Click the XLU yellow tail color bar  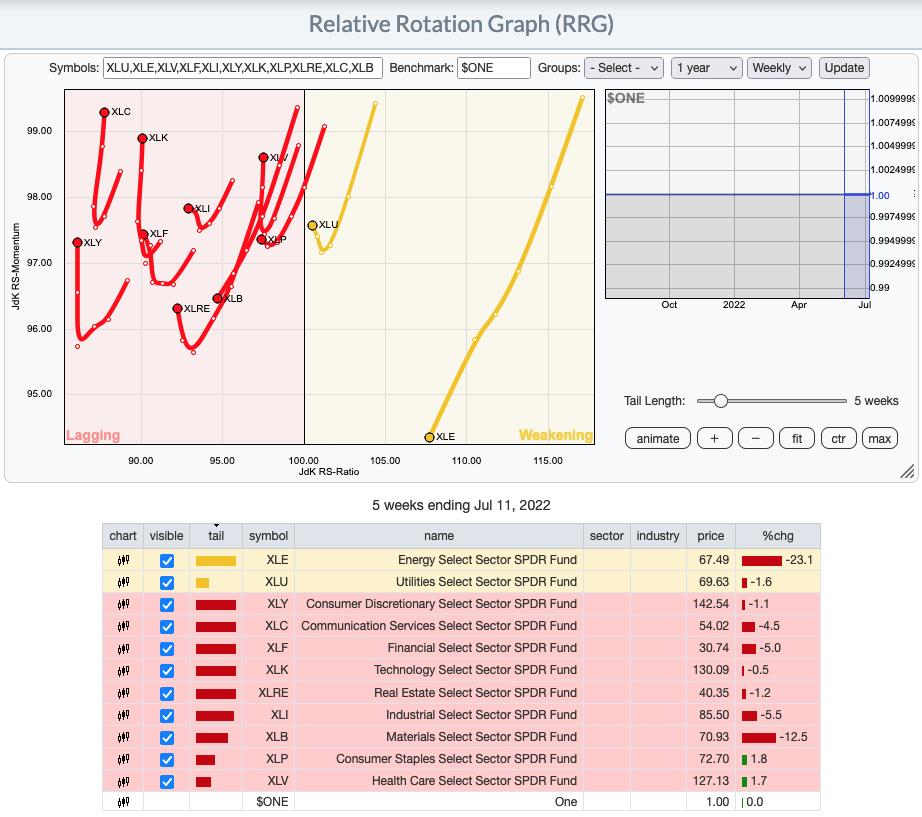coord(202,583)
